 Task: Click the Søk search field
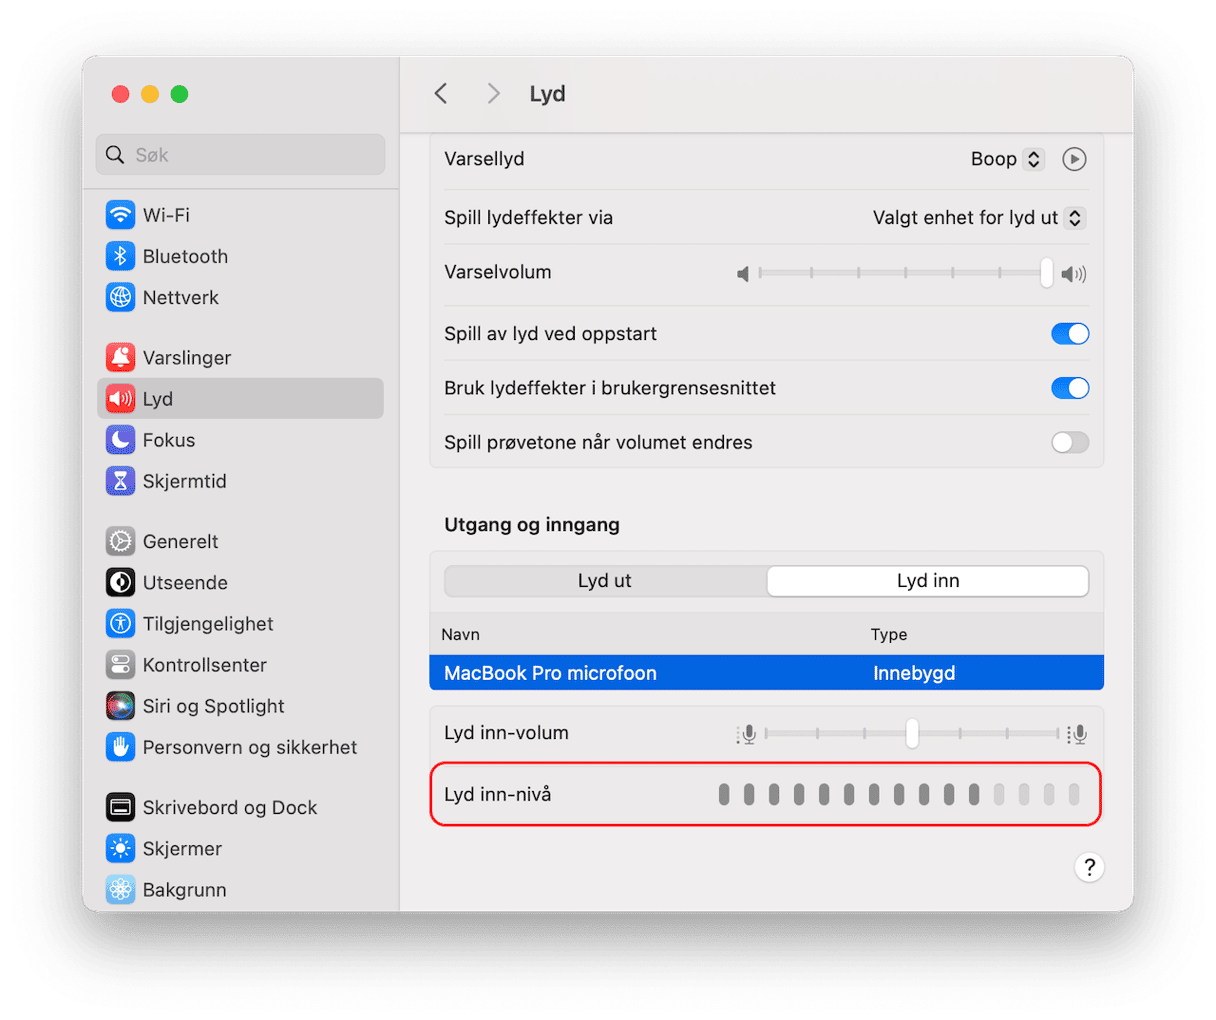241,155
